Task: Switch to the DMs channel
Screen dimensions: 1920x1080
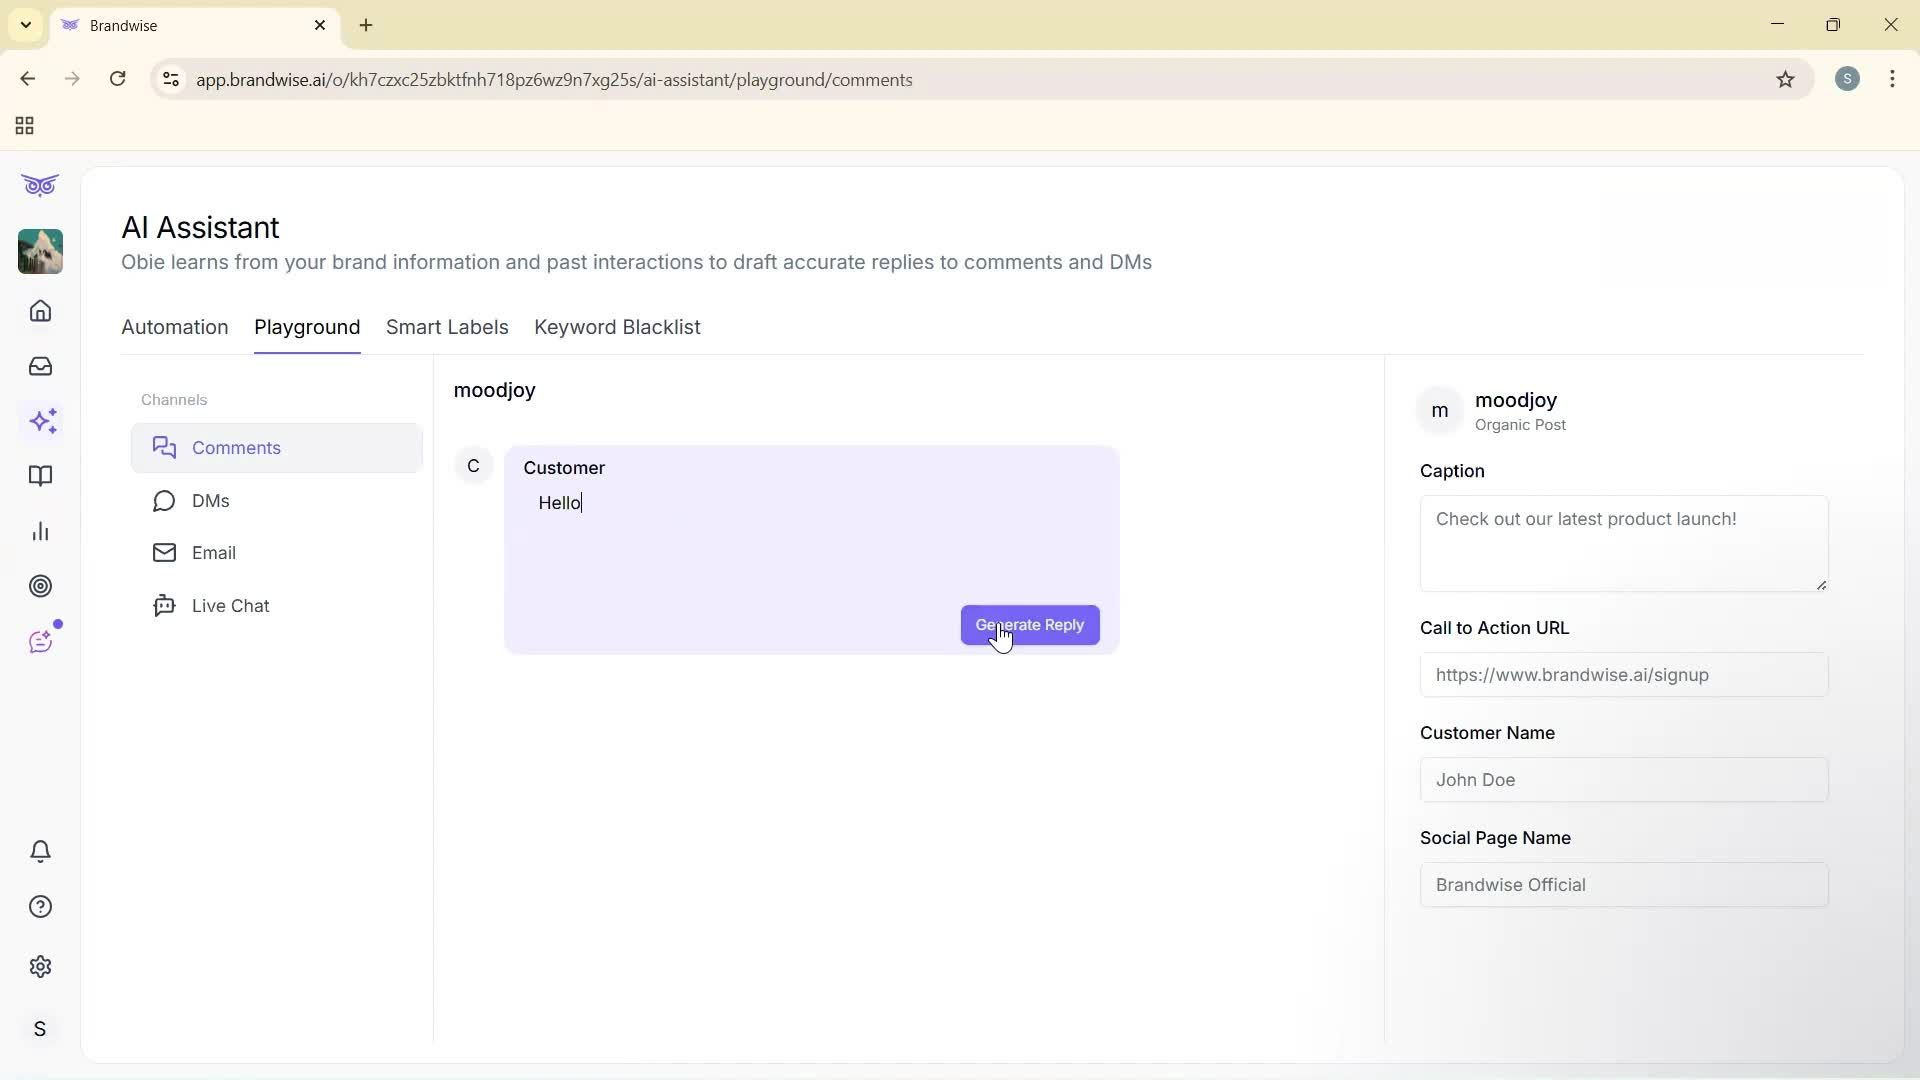Action: 211,501
